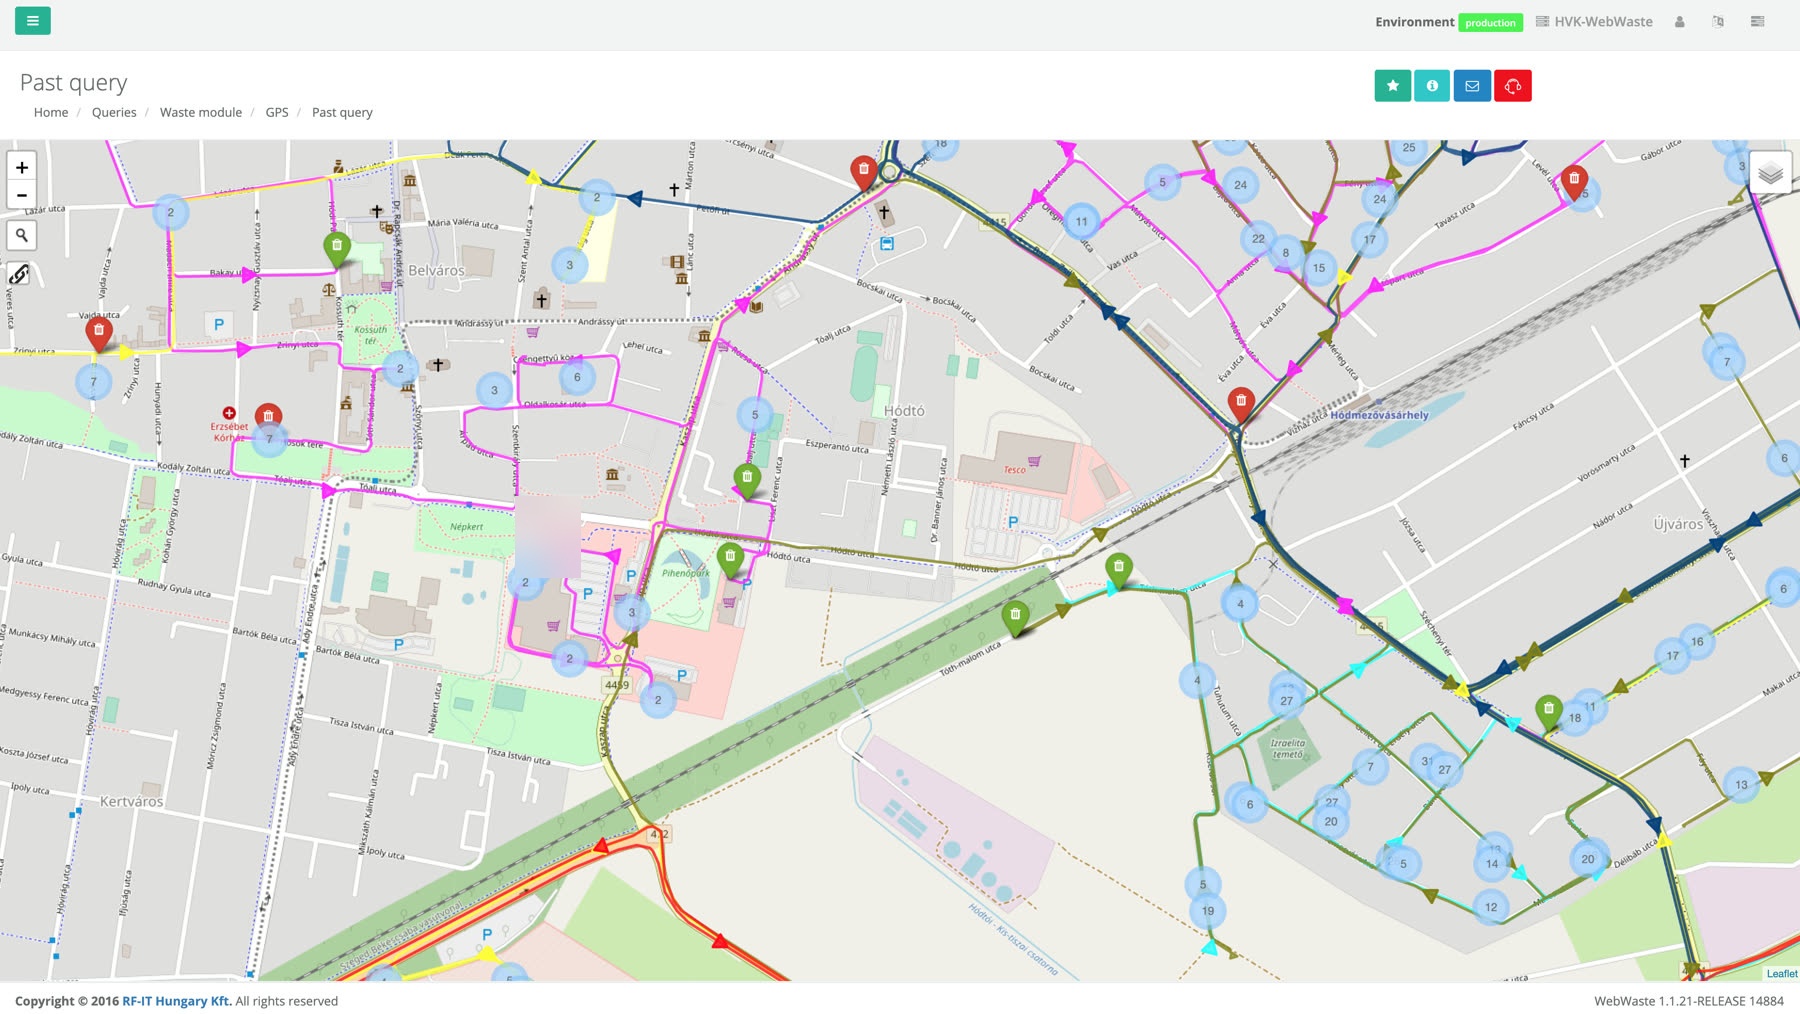Click Erzsébet Kórház hospital icon
Image resolution: width=1800 pixels, height=1014 pixels.
(x=229, y=413)
